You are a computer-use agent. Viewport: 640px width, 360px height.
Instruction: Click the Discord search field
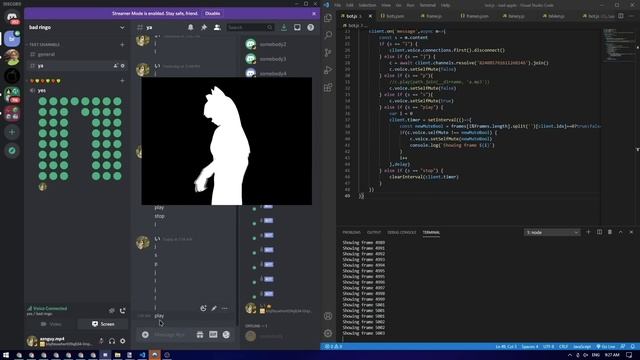pos(250,27)
